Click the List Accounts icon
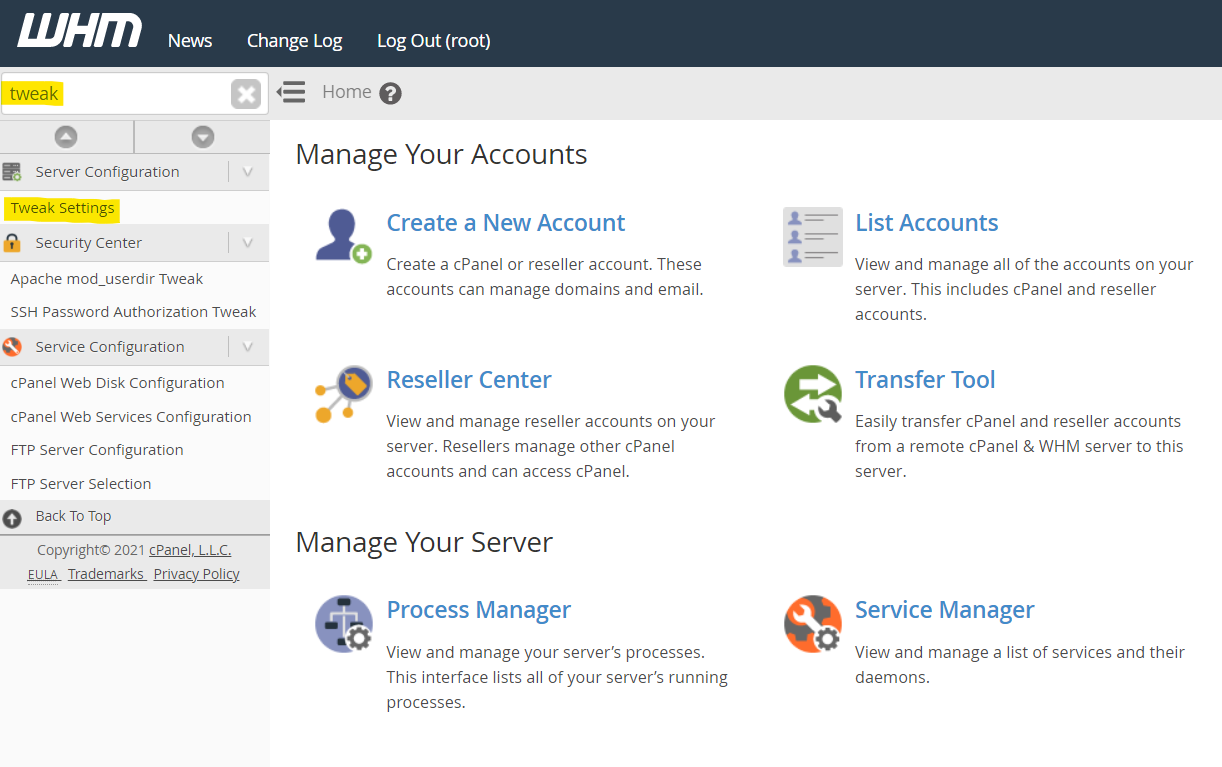This screenshot has width=1222, height=767. tap(812, 237)
